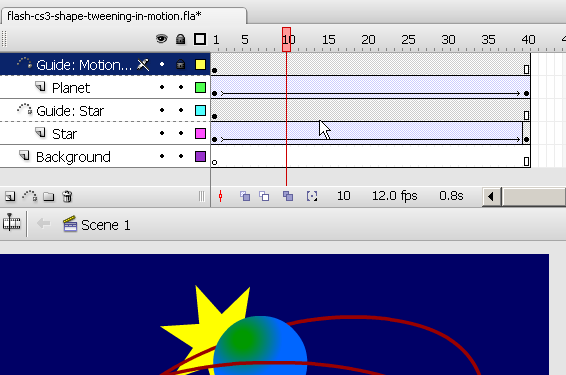Select the flash-cs3-shape-tweening-in-motion.fla tab
The height and width of the screenshot is (375, 566).
pos(104,16)
